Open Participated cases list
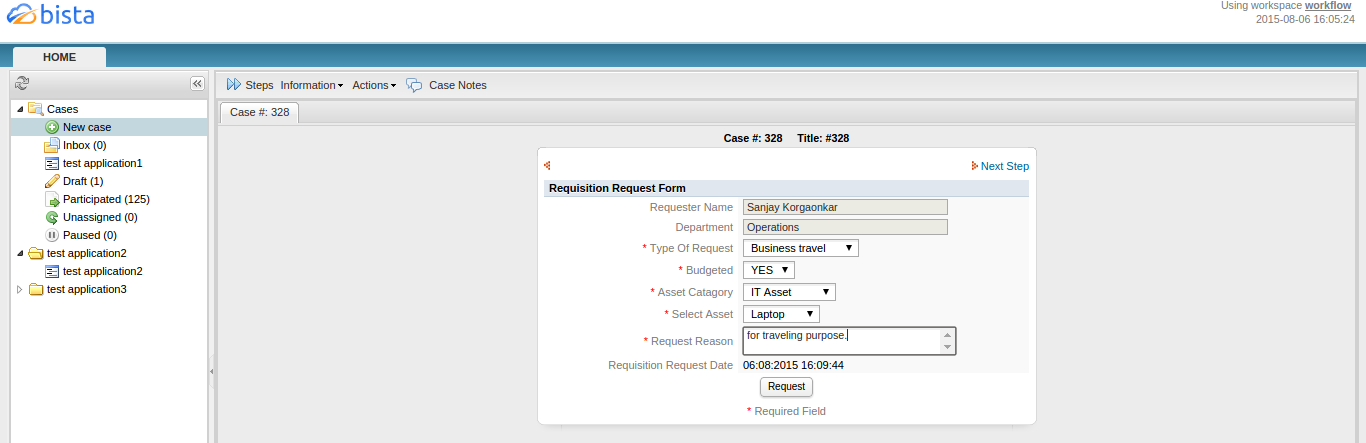Image resolution: width=1366 pixels, height=443 pixels. click(105, 199)
